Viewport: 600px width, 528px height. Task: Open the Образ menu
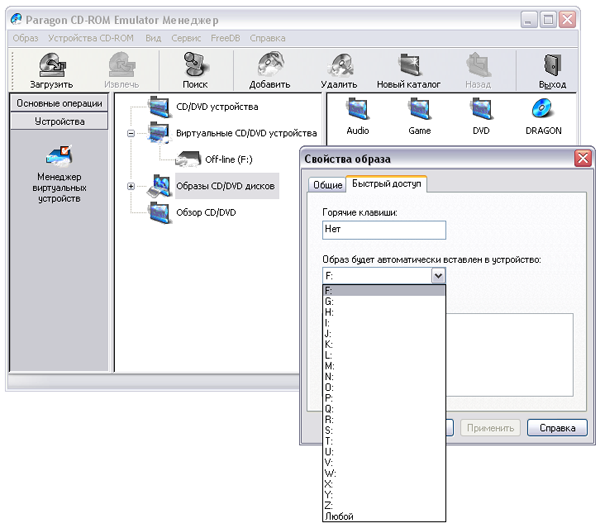(25, 38)
